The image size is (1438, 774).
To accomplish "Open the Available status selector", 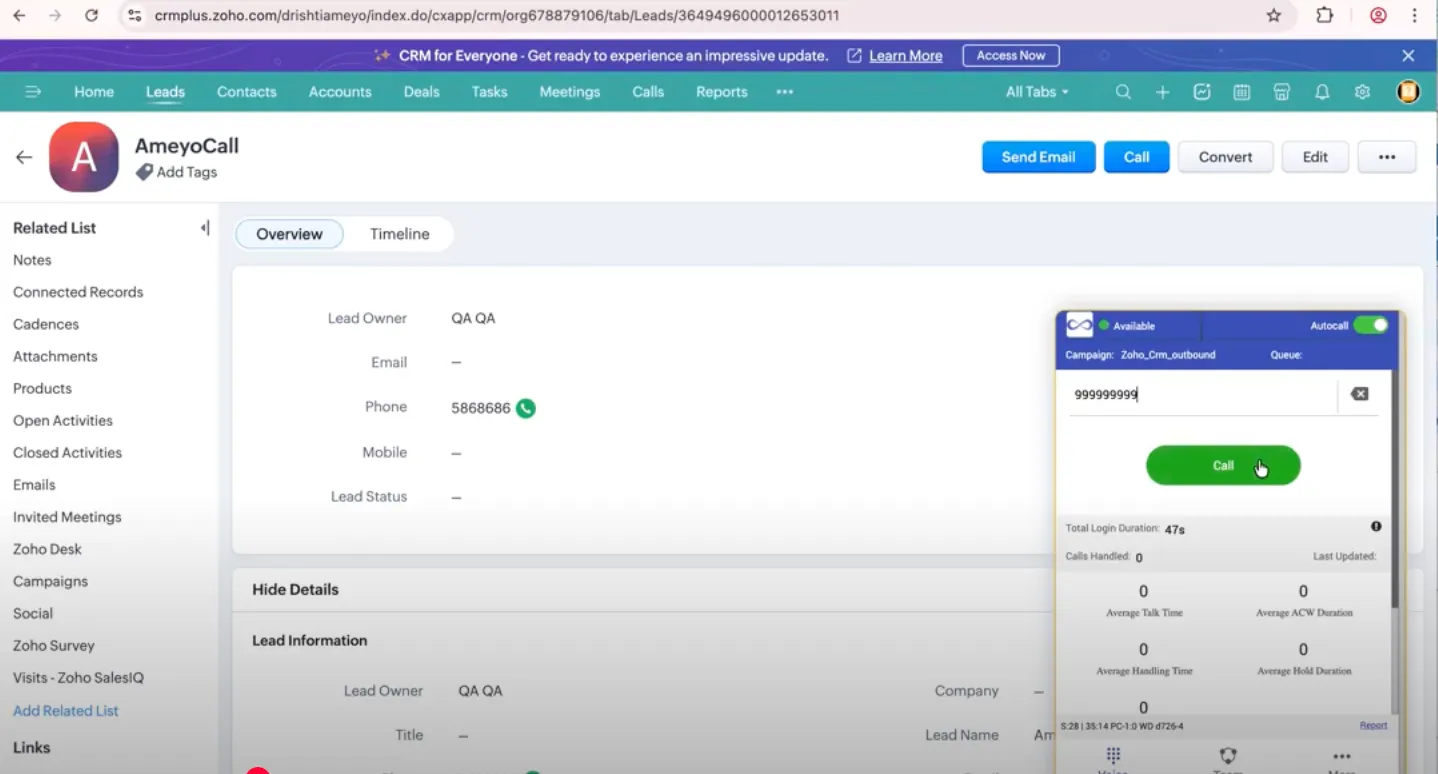I will (x=1128, y=326).
